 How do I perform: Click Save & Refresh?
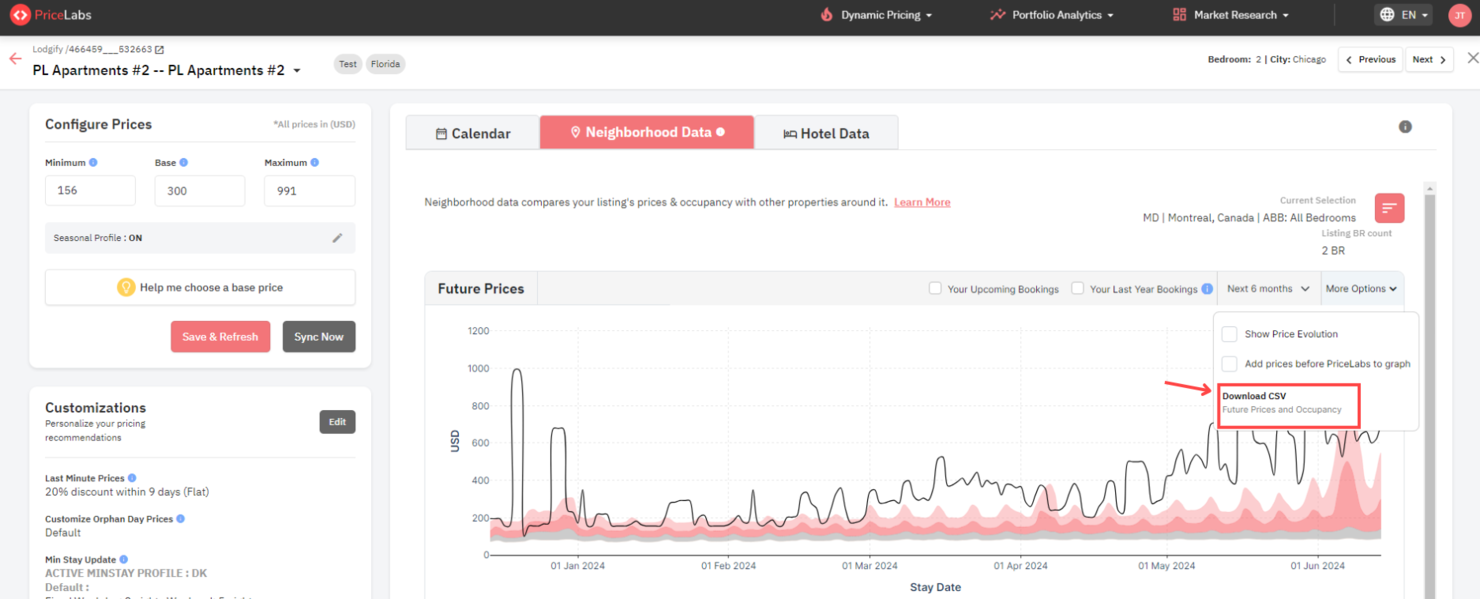(220, 336)
